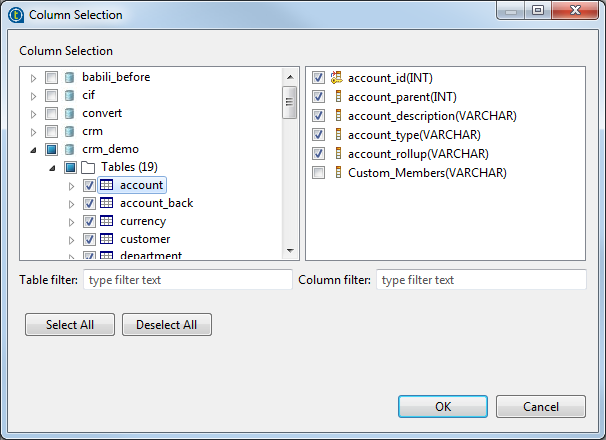Click the babili_before database icon
Viewport: 606px width, 440px height.
tap(69, 77)
